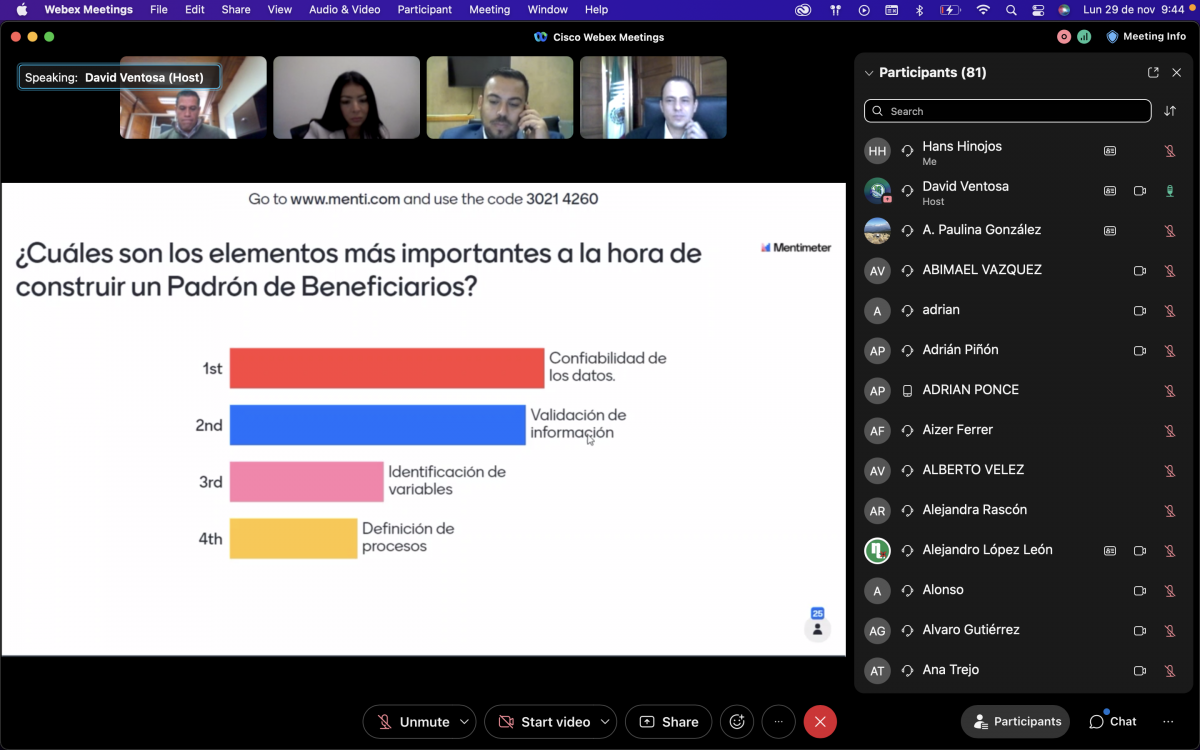The height and width of the screenshot is (750, 1200).
Task: Click the camera icon in Alonso's row
Action: pos(1139,591)
